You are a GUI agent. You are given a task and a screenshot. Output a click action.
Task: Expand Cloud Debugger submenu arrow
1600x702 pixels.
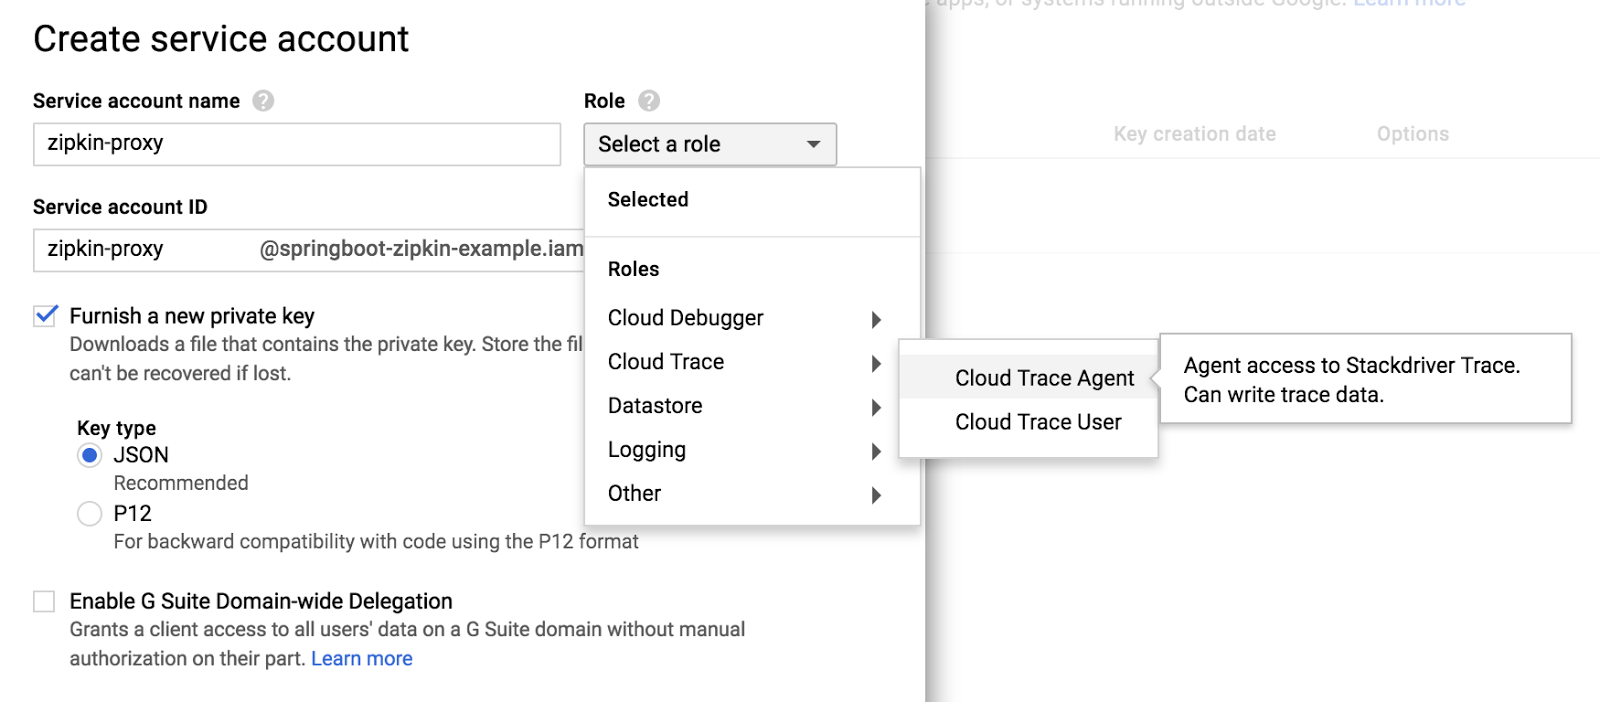pyautogui.click(x=876, y=319)
